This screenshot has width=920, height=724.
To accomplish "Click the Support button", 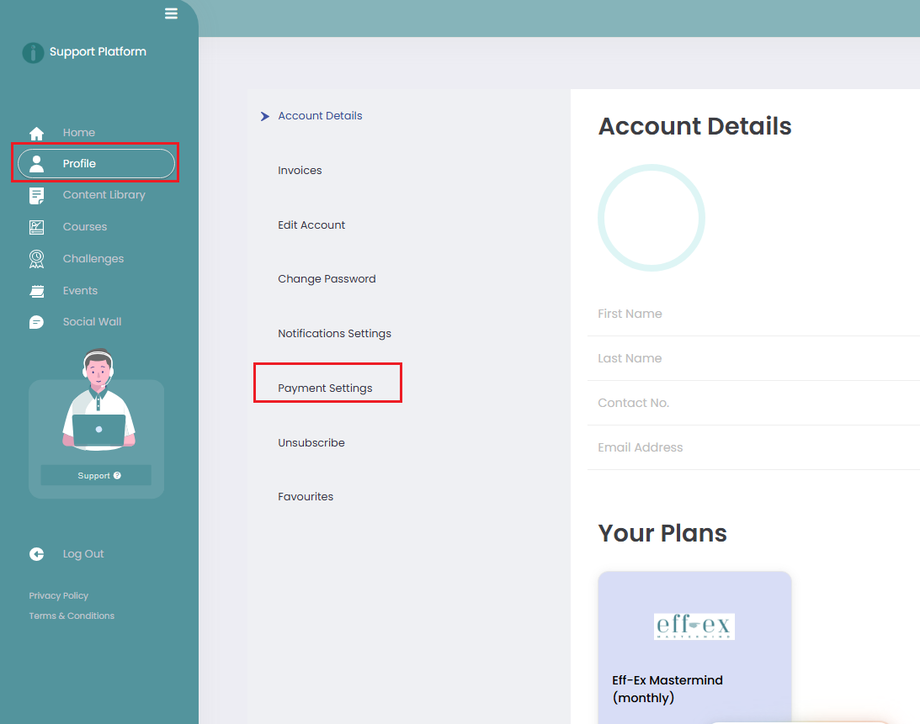I will (96, 475).
